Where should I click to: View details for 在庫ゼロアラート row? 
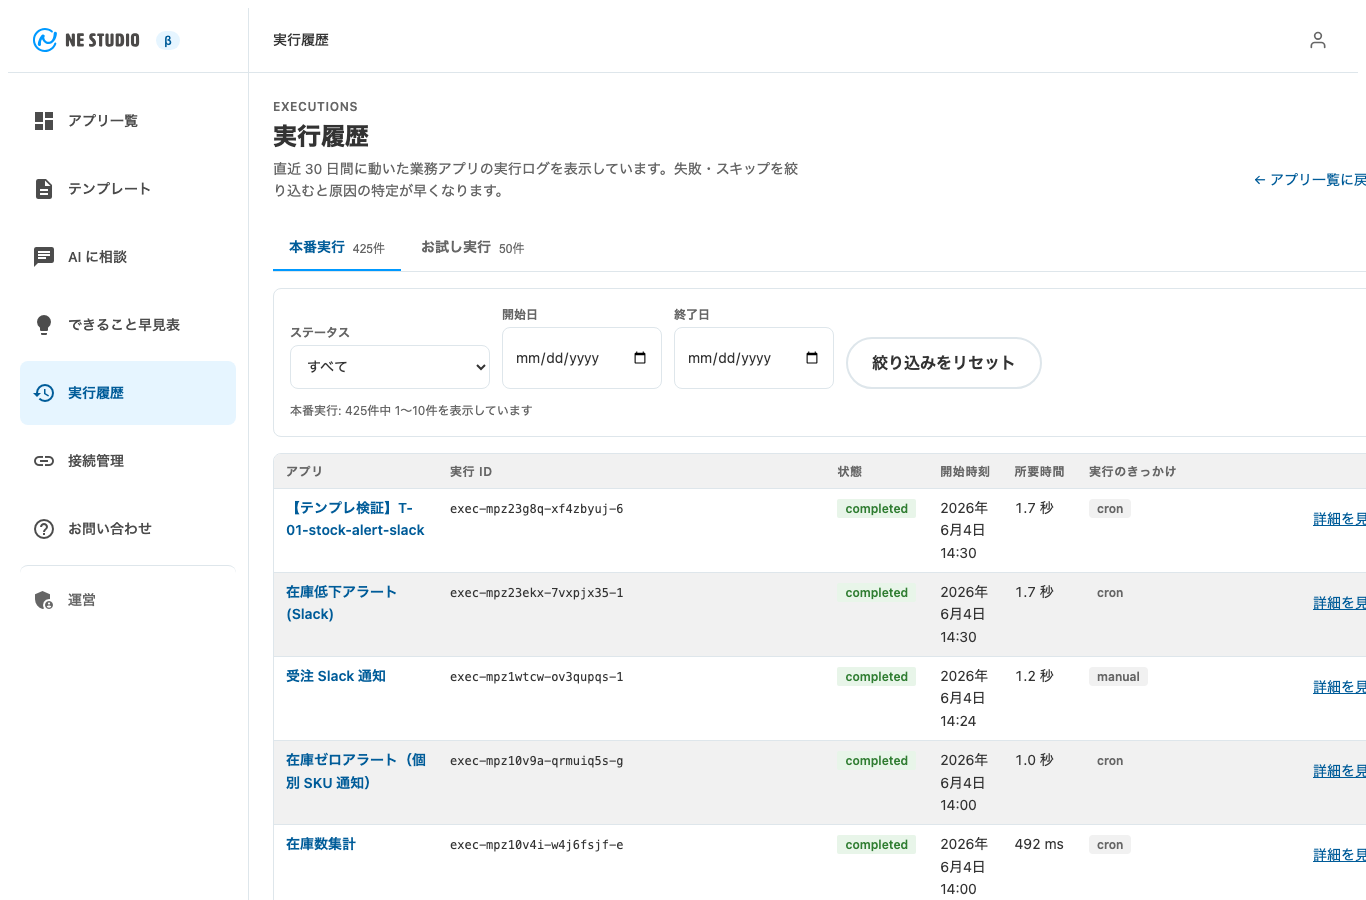[x=1340, y=771]
